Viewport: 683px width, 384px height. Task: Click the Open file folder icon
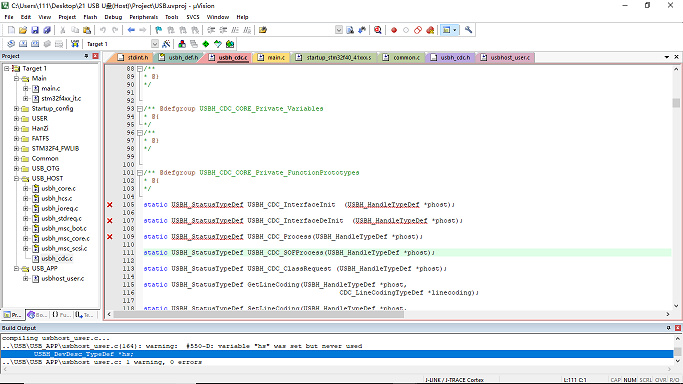[23, 30]
